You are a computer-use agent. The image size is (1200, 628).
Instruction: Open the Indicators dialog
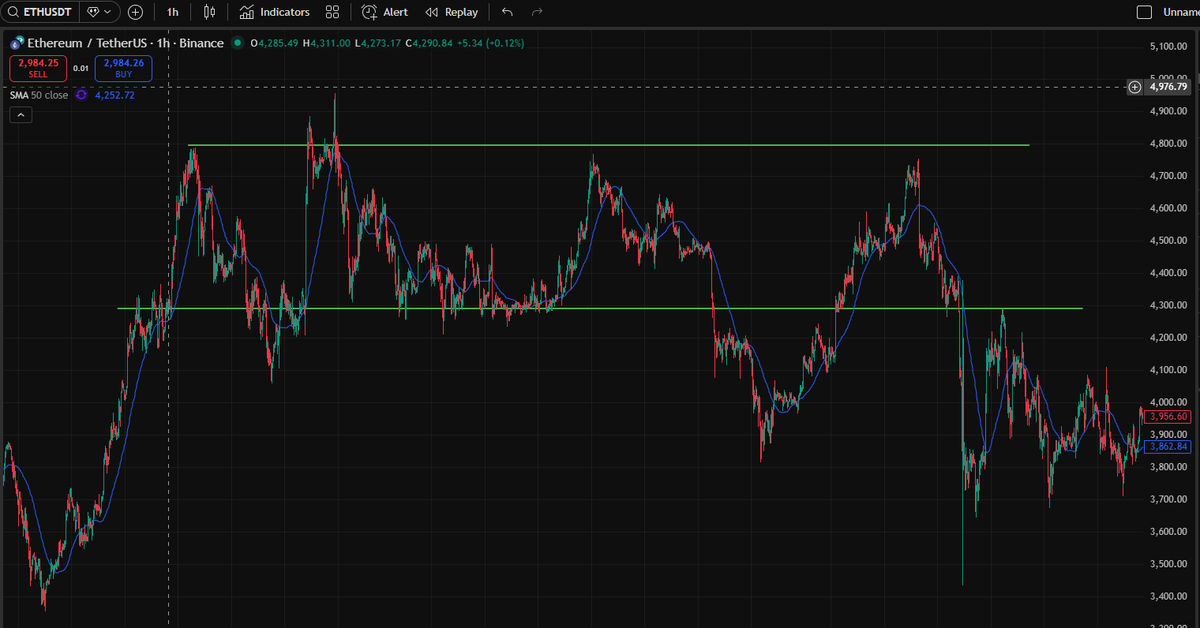tap(275, 12)
